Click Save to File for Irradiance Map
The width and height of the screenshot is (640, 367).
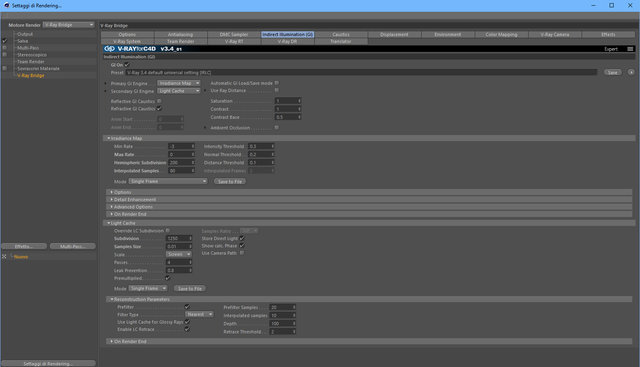[230, 182]
